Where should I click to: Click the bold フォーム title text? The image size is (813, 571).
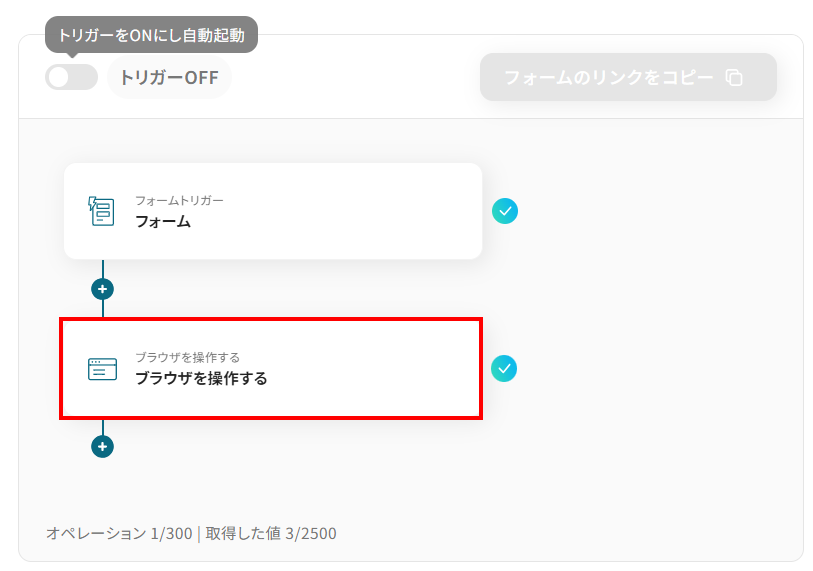pos(163,222)
